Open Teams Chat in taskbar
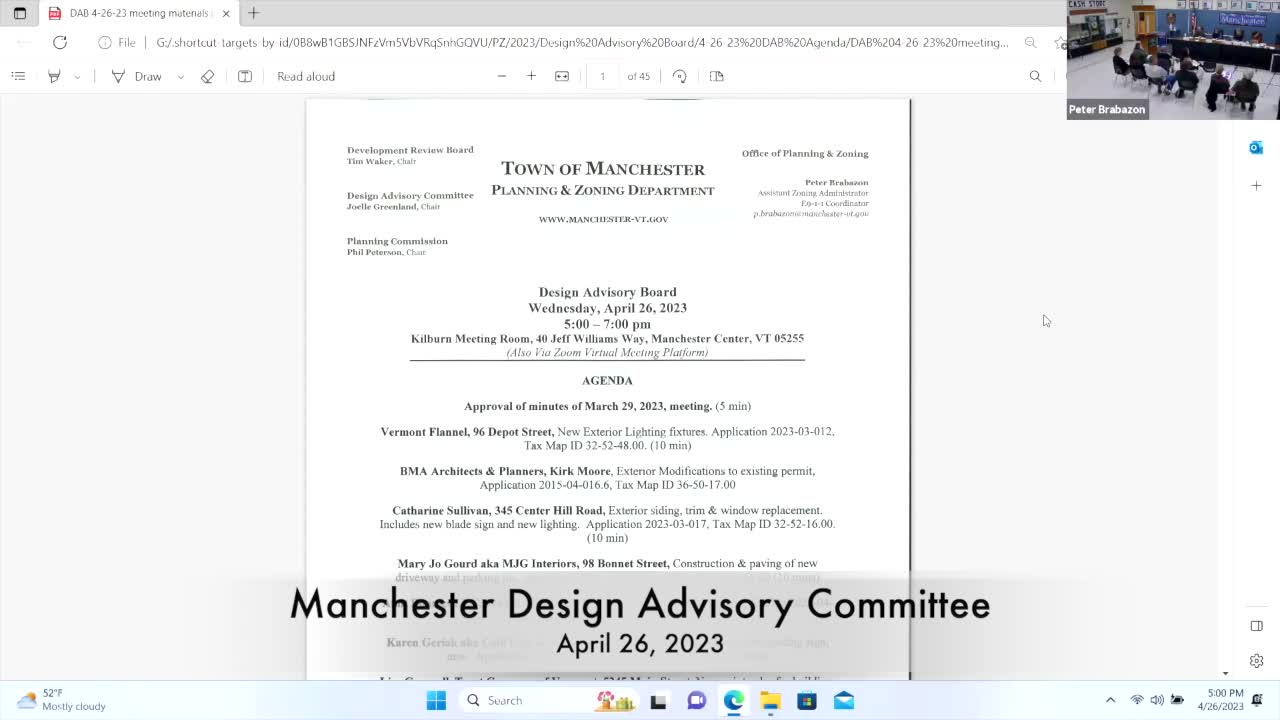The image size is (1280, 720). pyautogui.click(x=696, y=700)
